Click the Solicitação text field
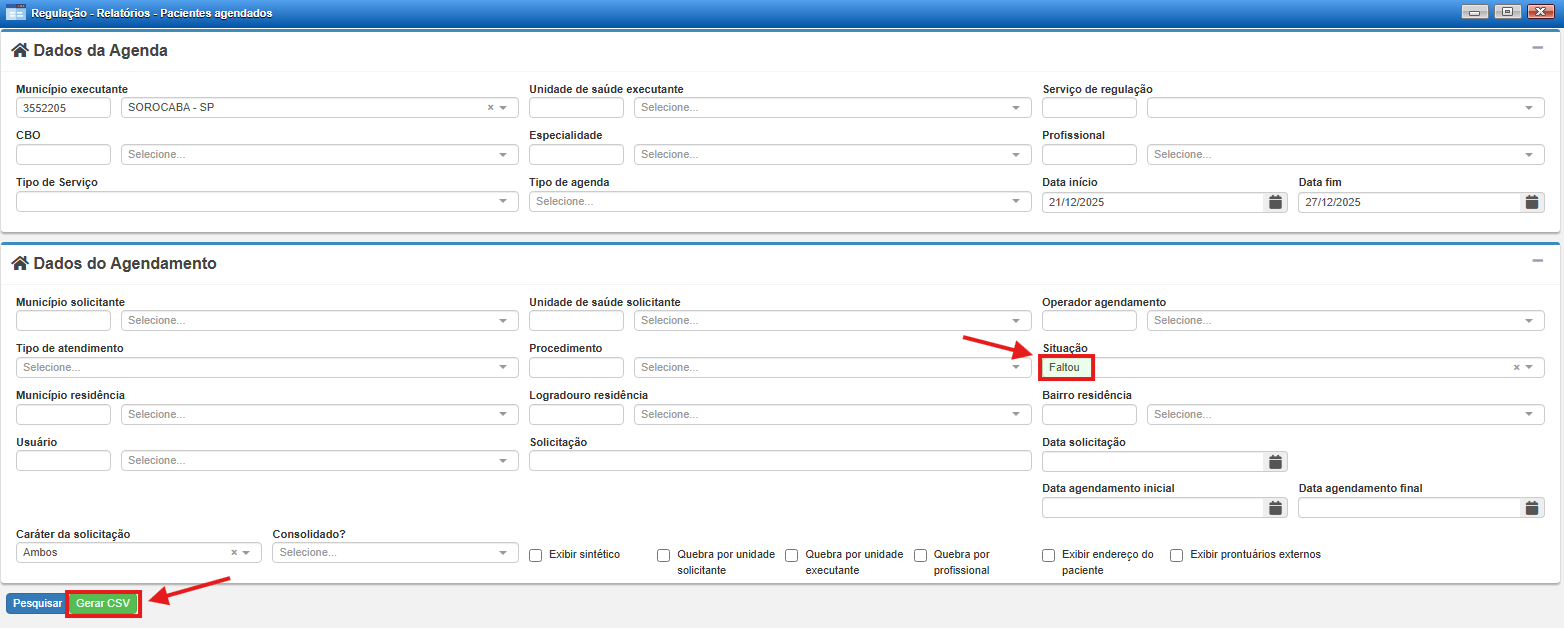The width and height of the screenshot is (1564, 628). click(x=780, y=461)
